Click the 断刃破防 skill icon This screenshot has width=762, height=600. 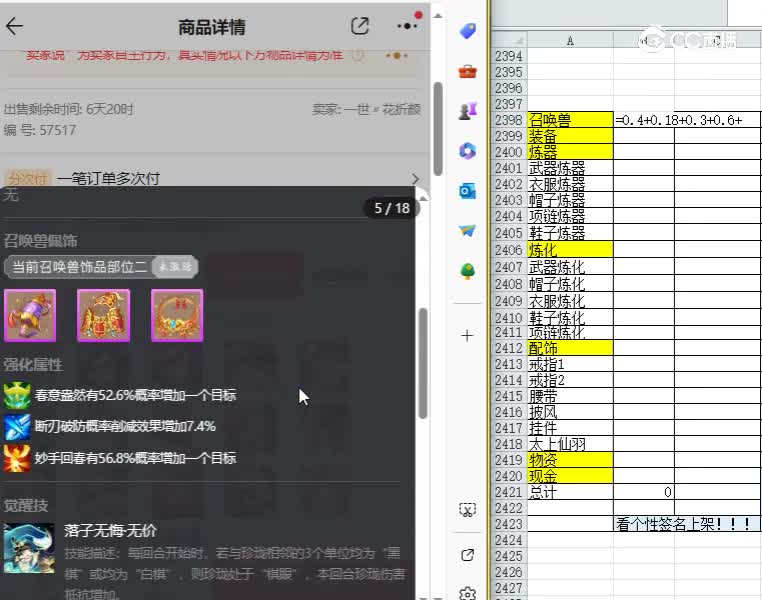point(17,427)
